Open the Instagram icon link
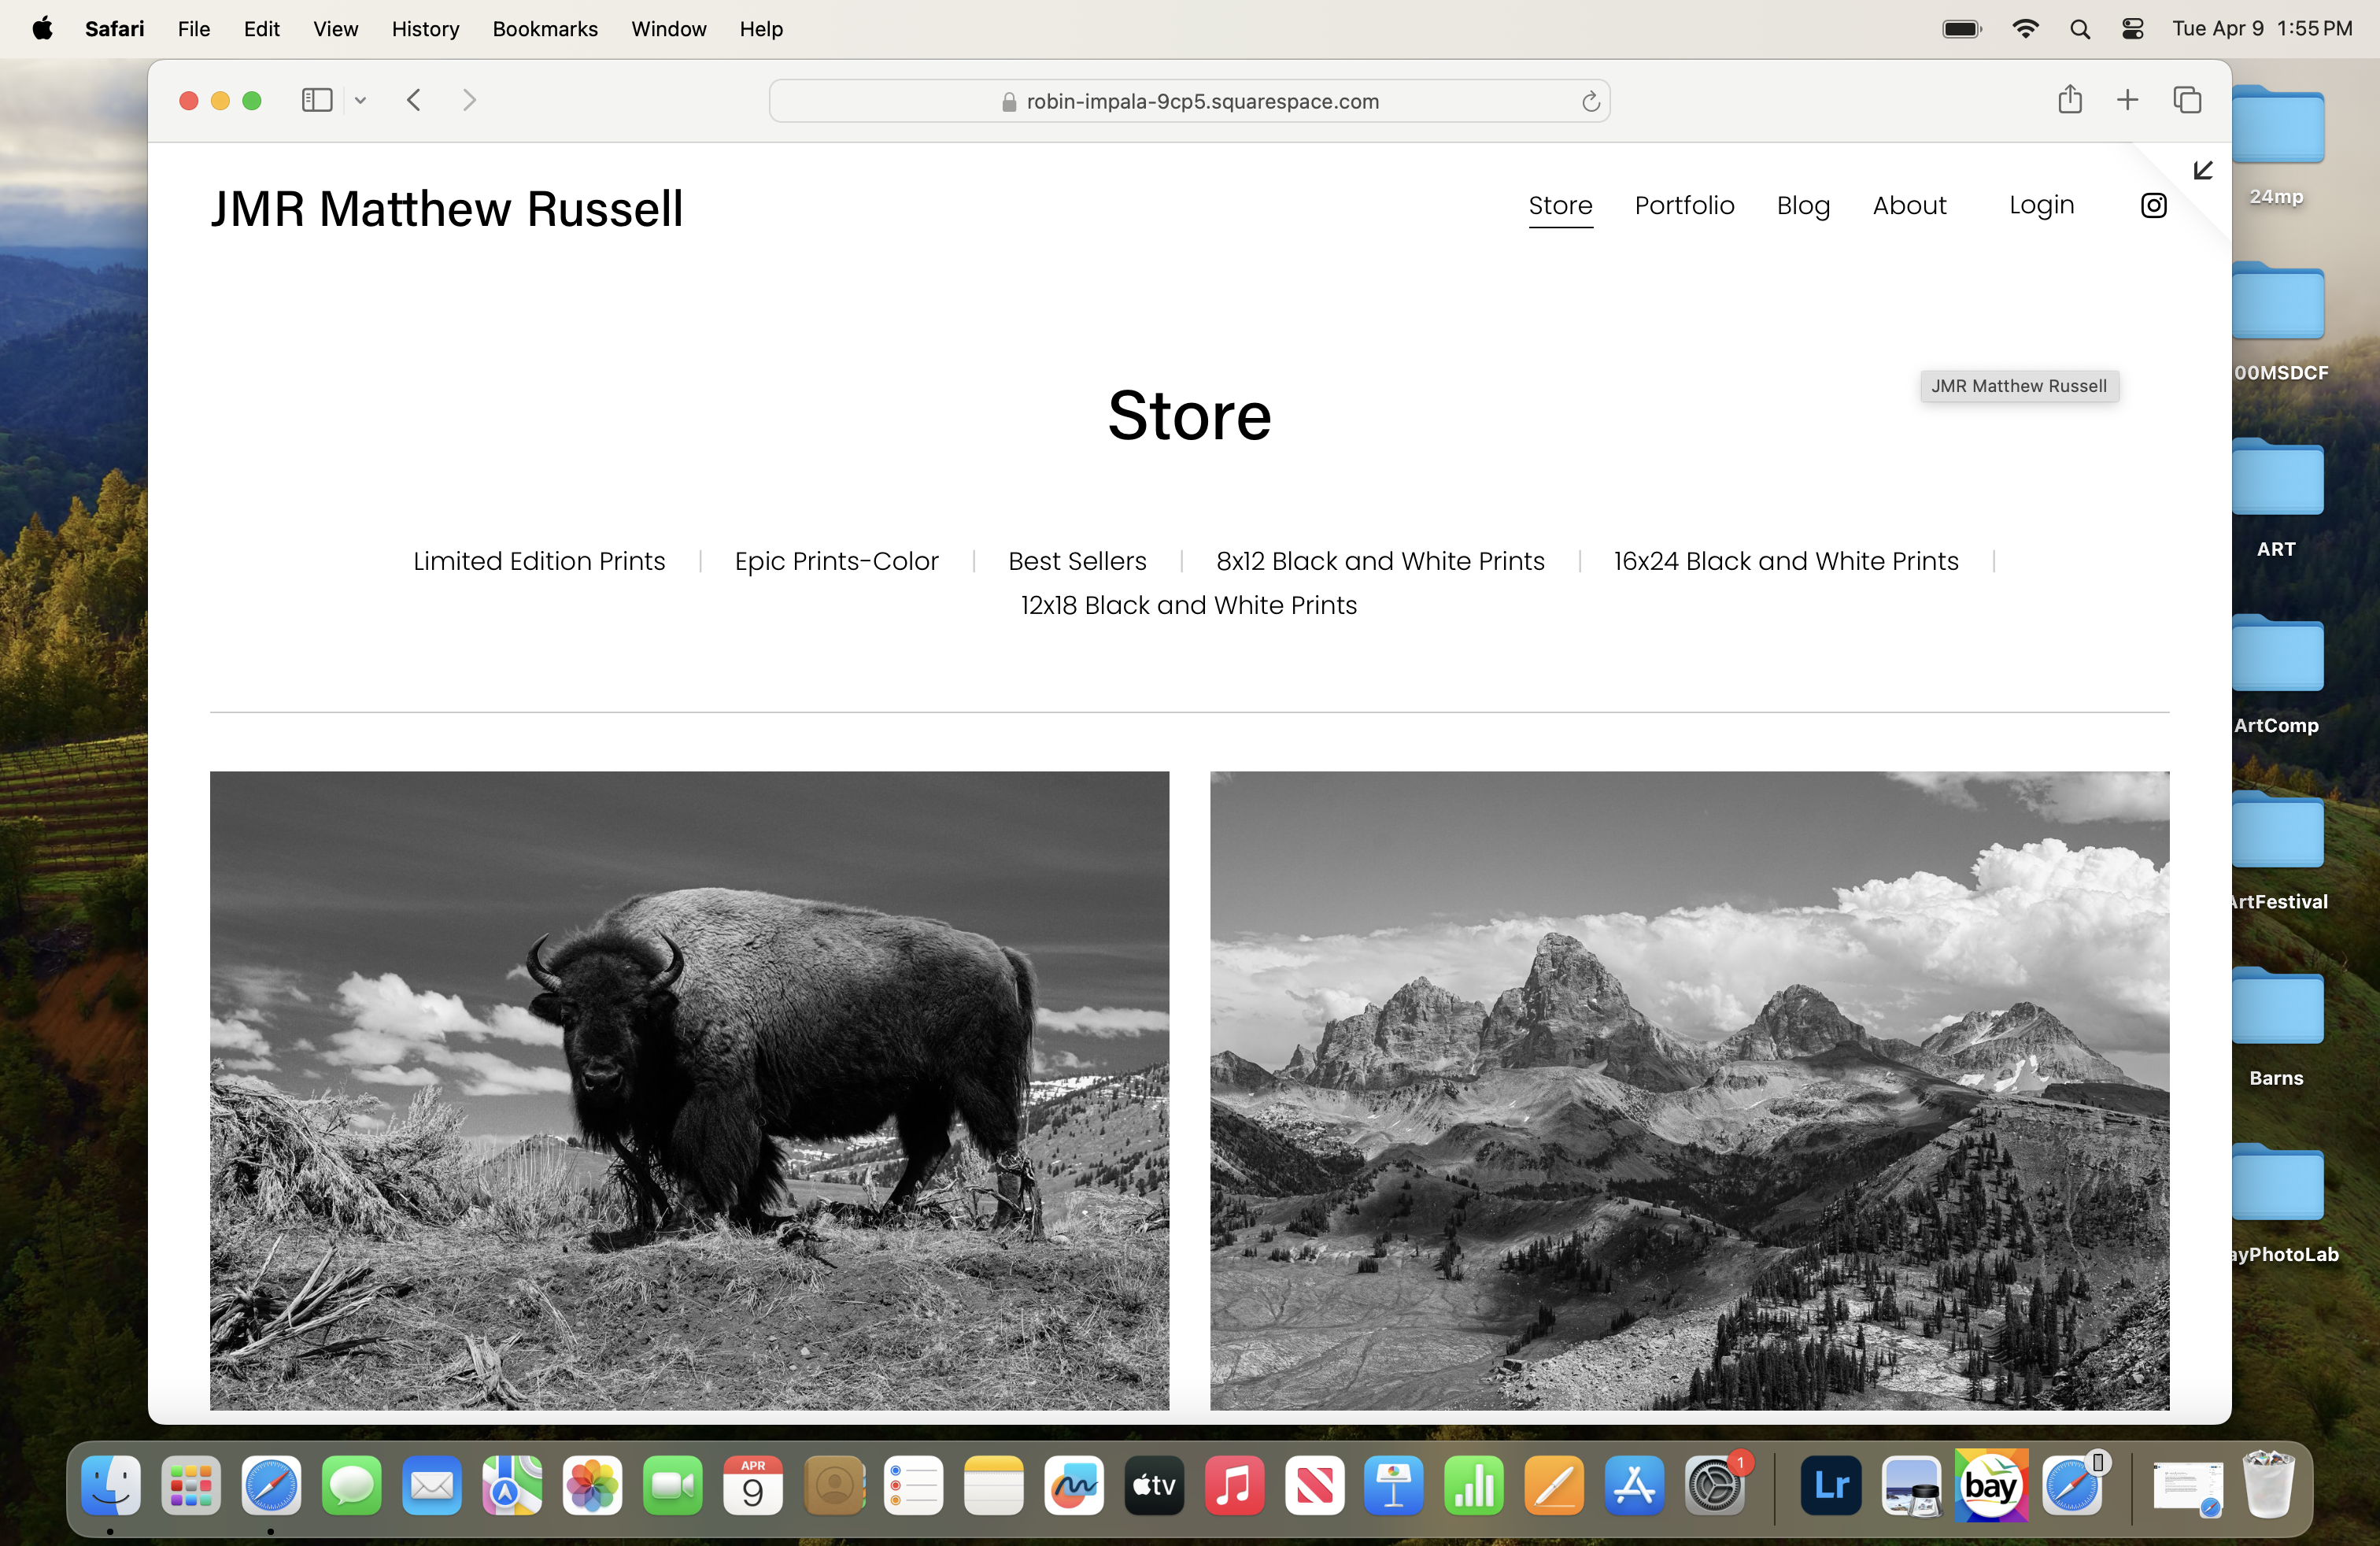This screenshot has width=2380, height=1546. point(2153,205)
